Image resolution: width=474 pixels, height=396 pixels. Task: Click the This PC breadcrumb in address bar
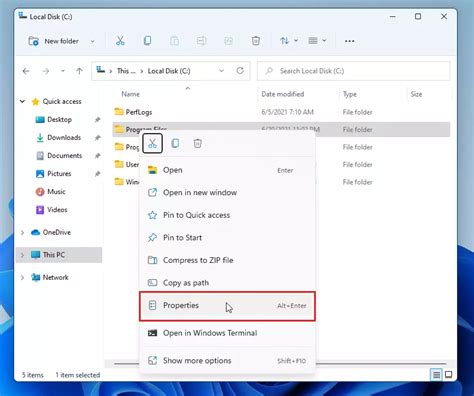[126, 71]
